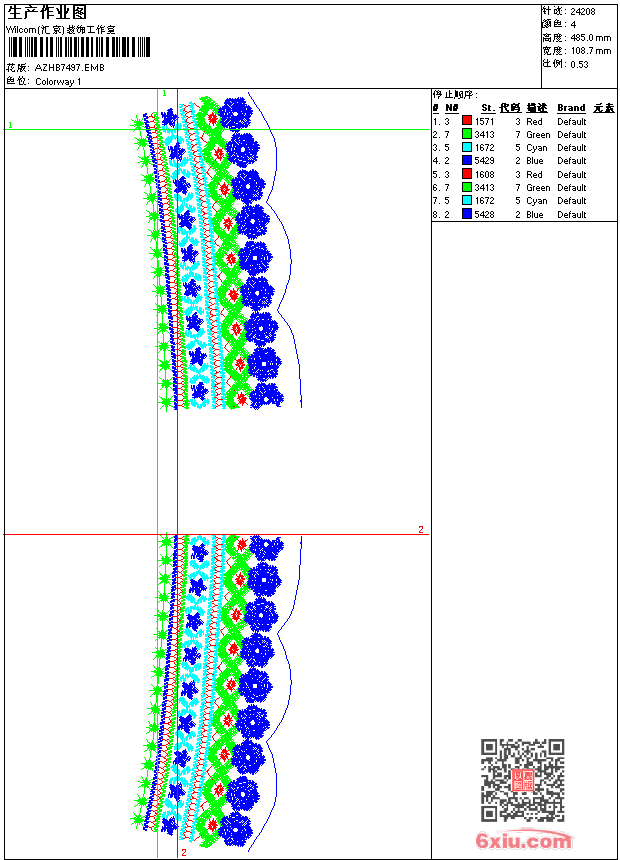Click the width value 108.7 mm
Image resolution: width=620 pixels, height=860 pixels.
coord(591,51)
